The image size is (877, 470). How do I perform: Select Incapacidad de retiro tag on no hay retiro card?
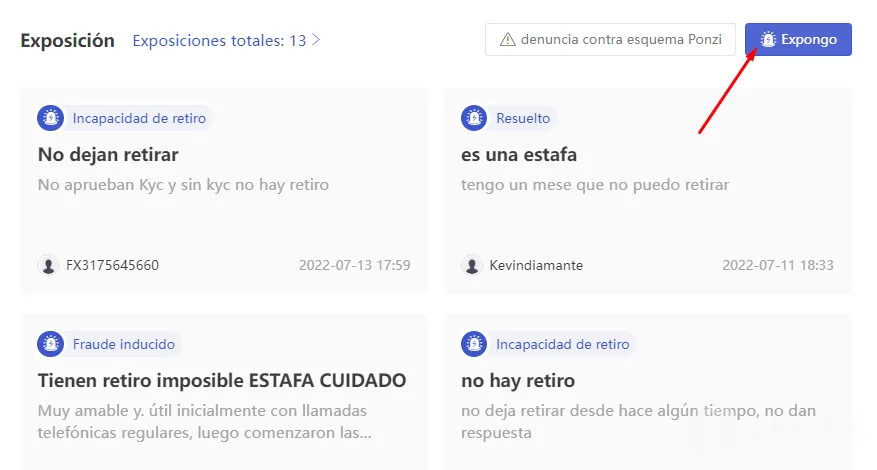[x=563, y=344]
